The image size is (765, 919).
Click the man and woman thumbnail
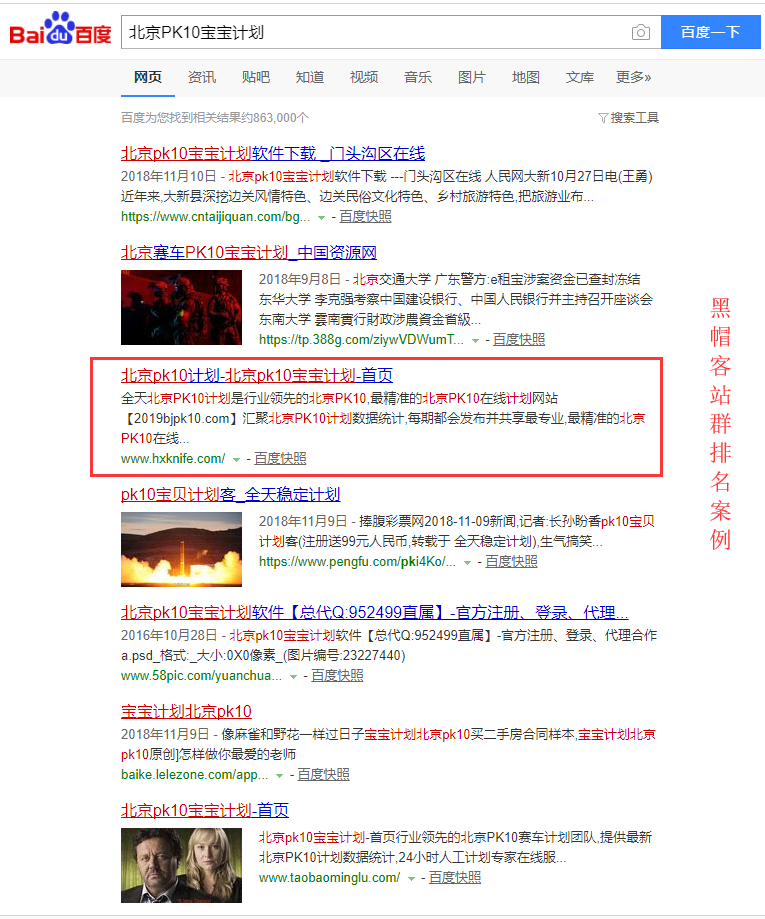181,865
